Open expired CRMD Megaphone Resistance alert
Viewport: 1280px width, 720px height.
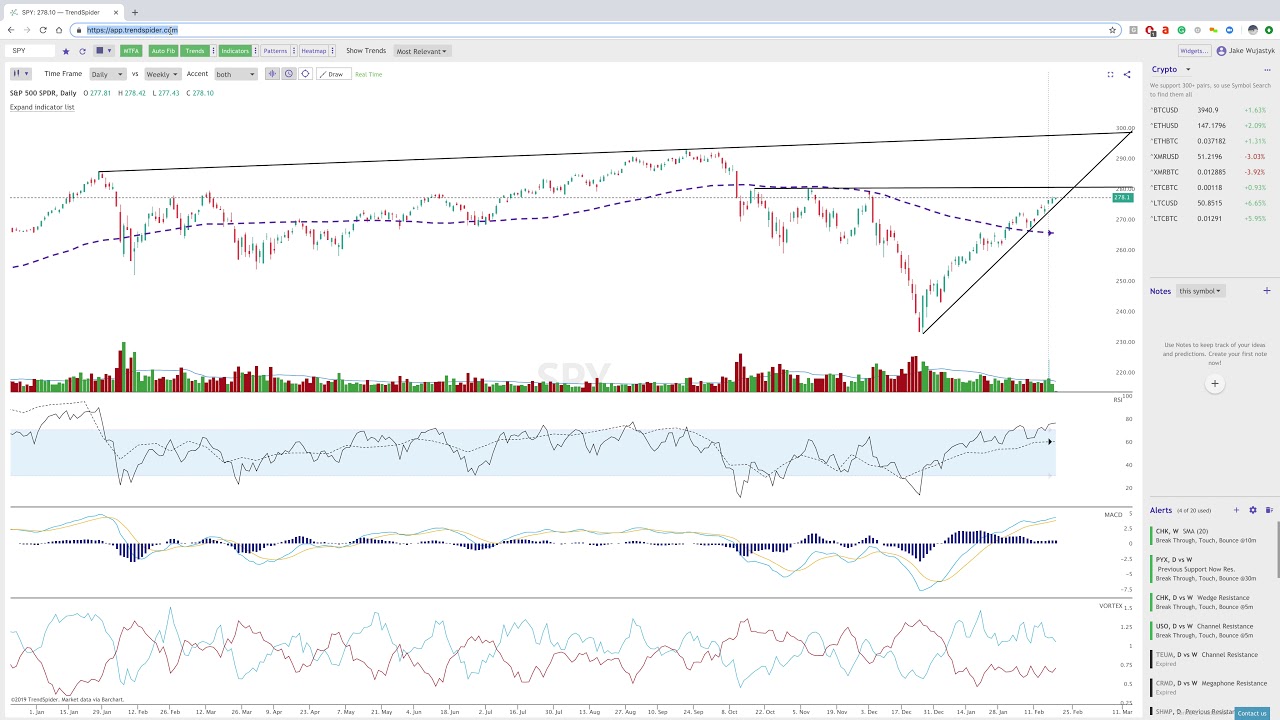coord(1210,688)
